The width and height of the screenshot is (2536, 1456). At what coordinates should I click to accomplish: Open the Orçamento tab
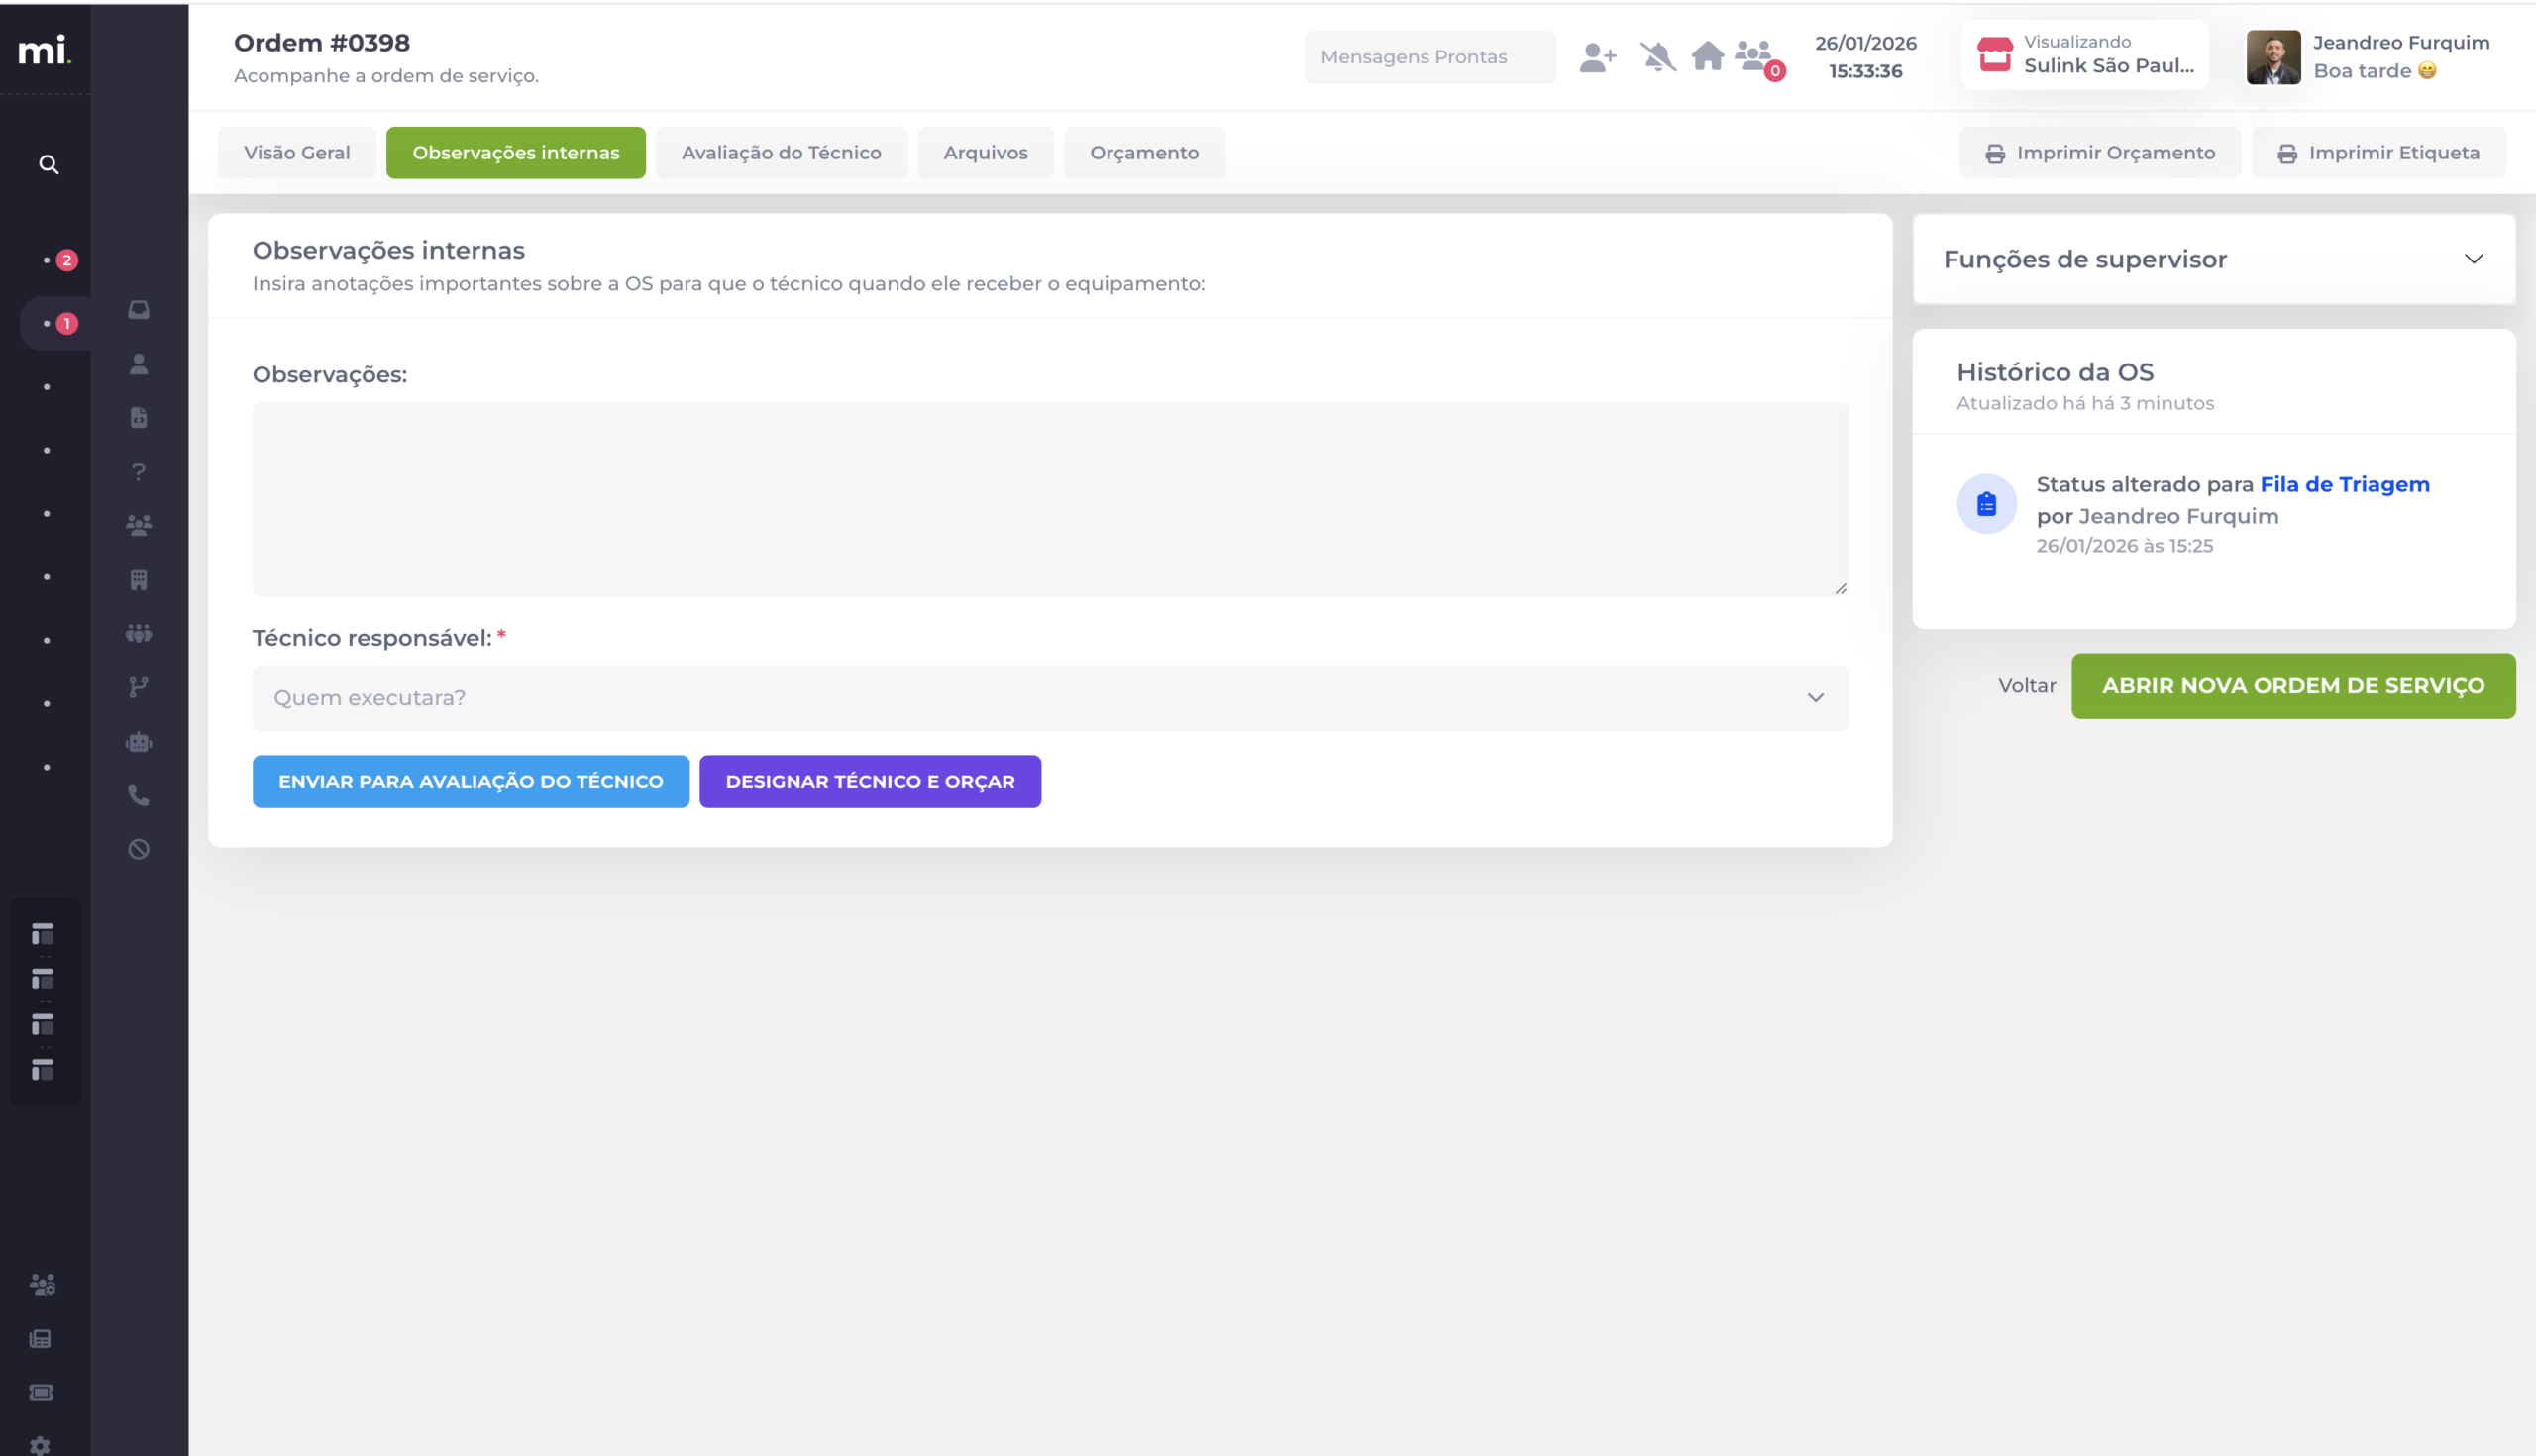pos(1144,153)
